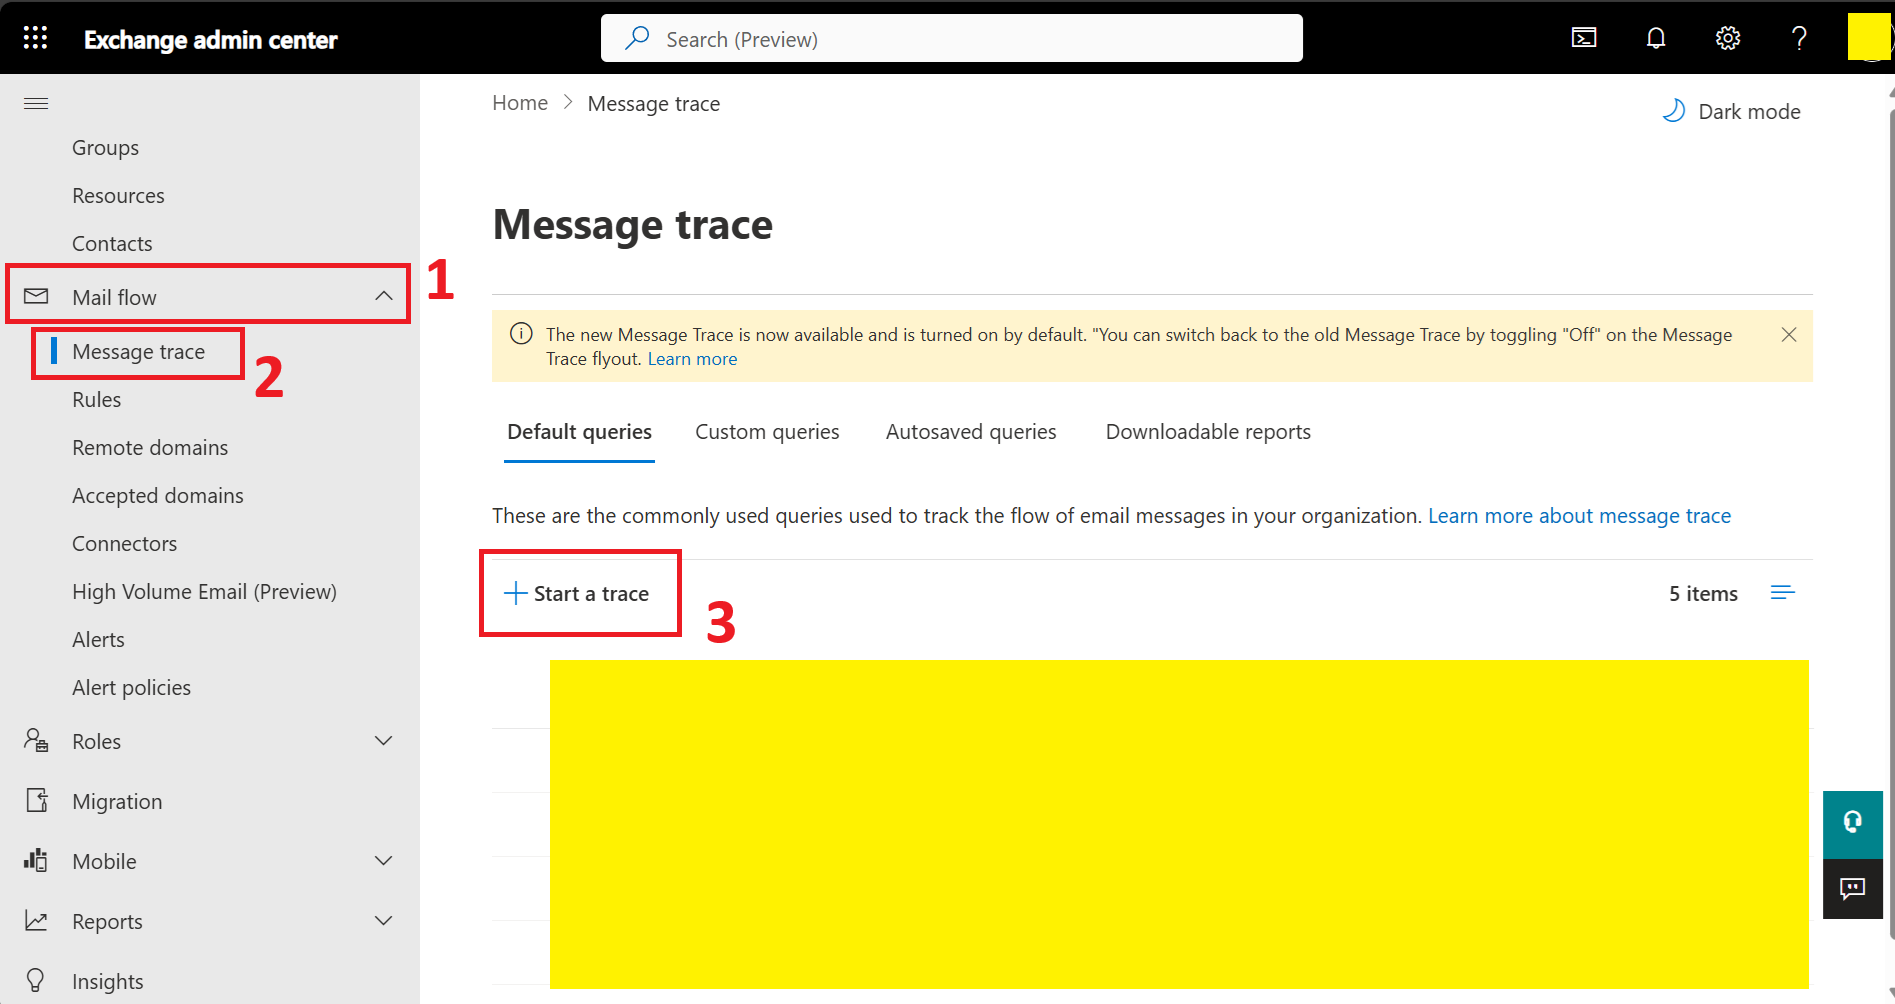Click the Migration icon in sidebar
The image size is (1895, 1004).
click(x=36, y=800)
